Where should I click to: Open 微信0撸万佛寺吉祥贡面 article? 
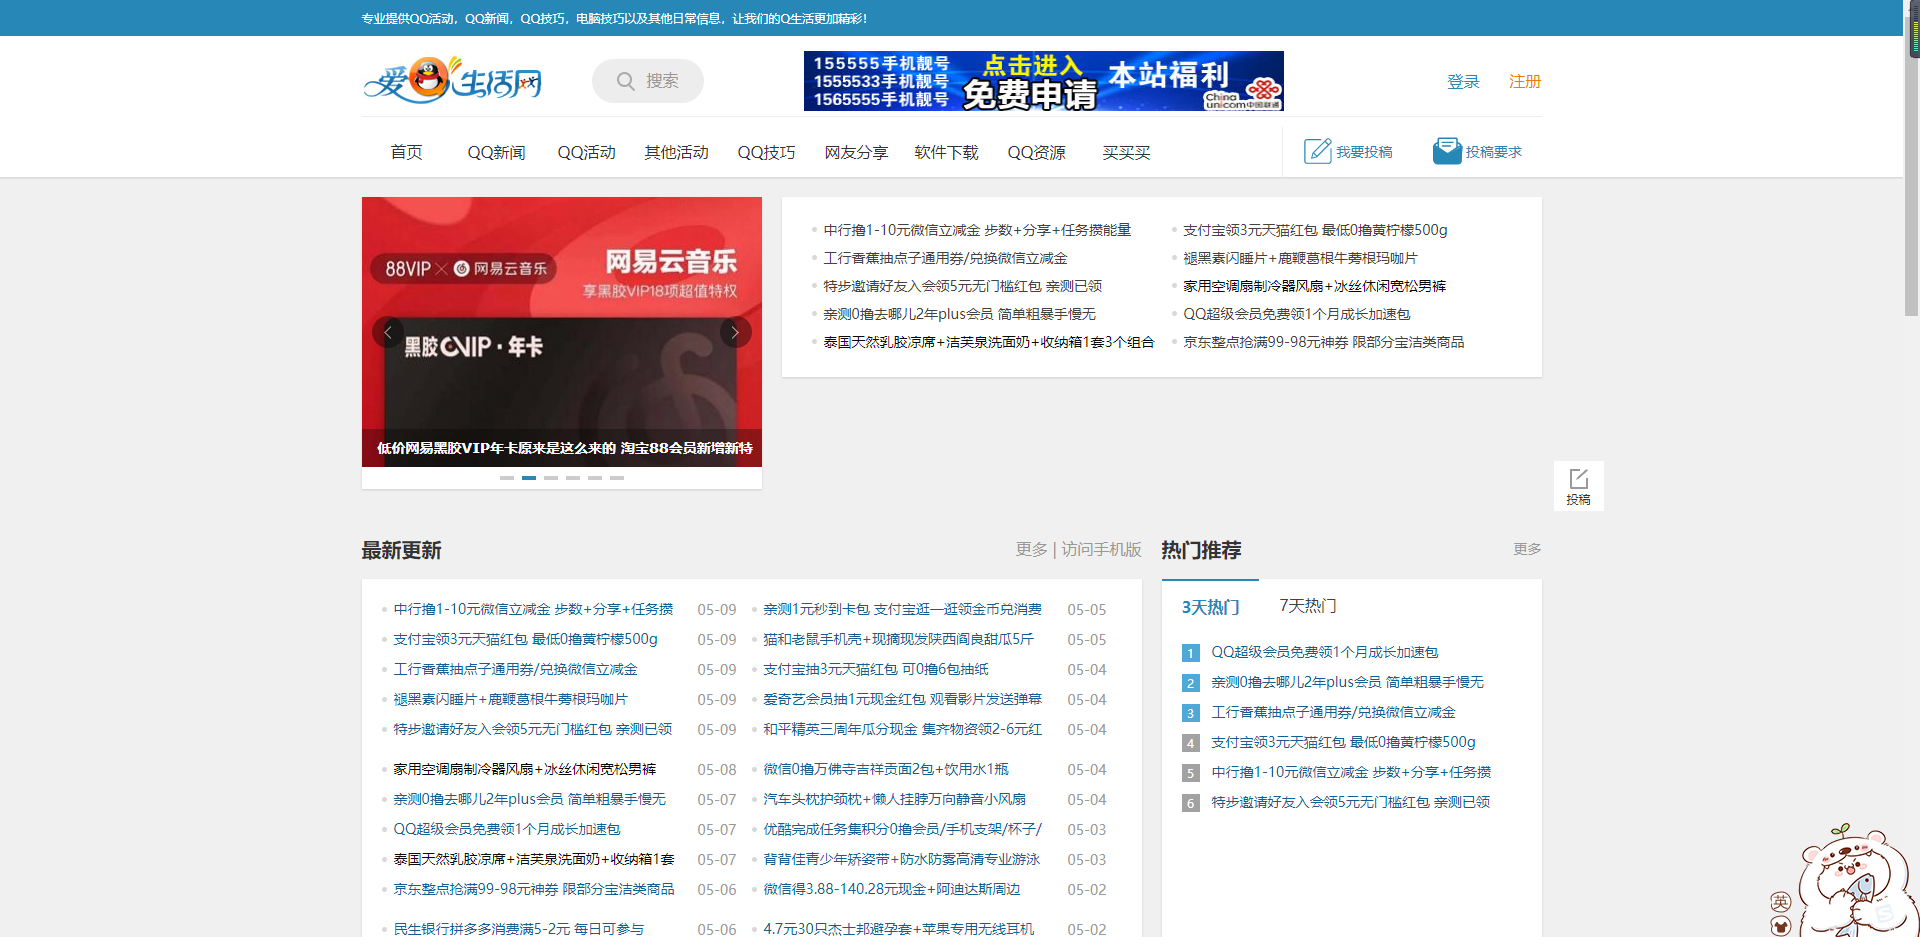click(885, 769)
